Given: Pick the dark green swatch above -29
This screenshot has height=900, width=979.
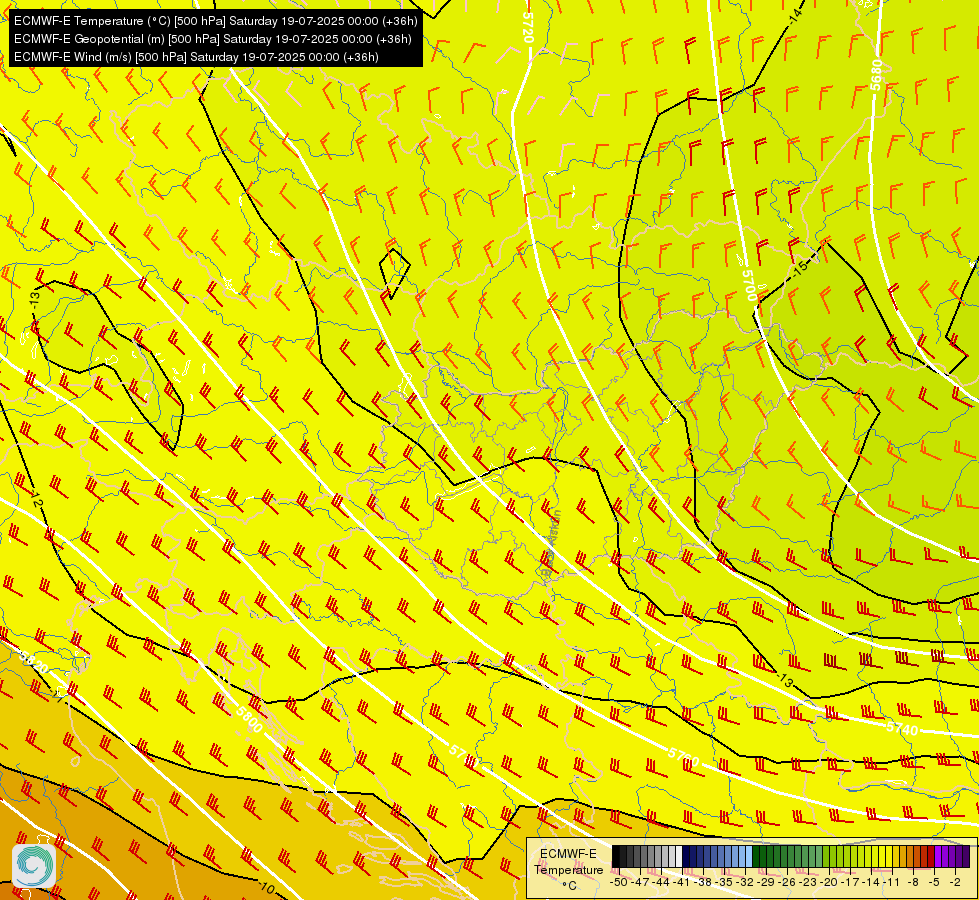Looking at the screenshot, I should (x=756, y=856).
